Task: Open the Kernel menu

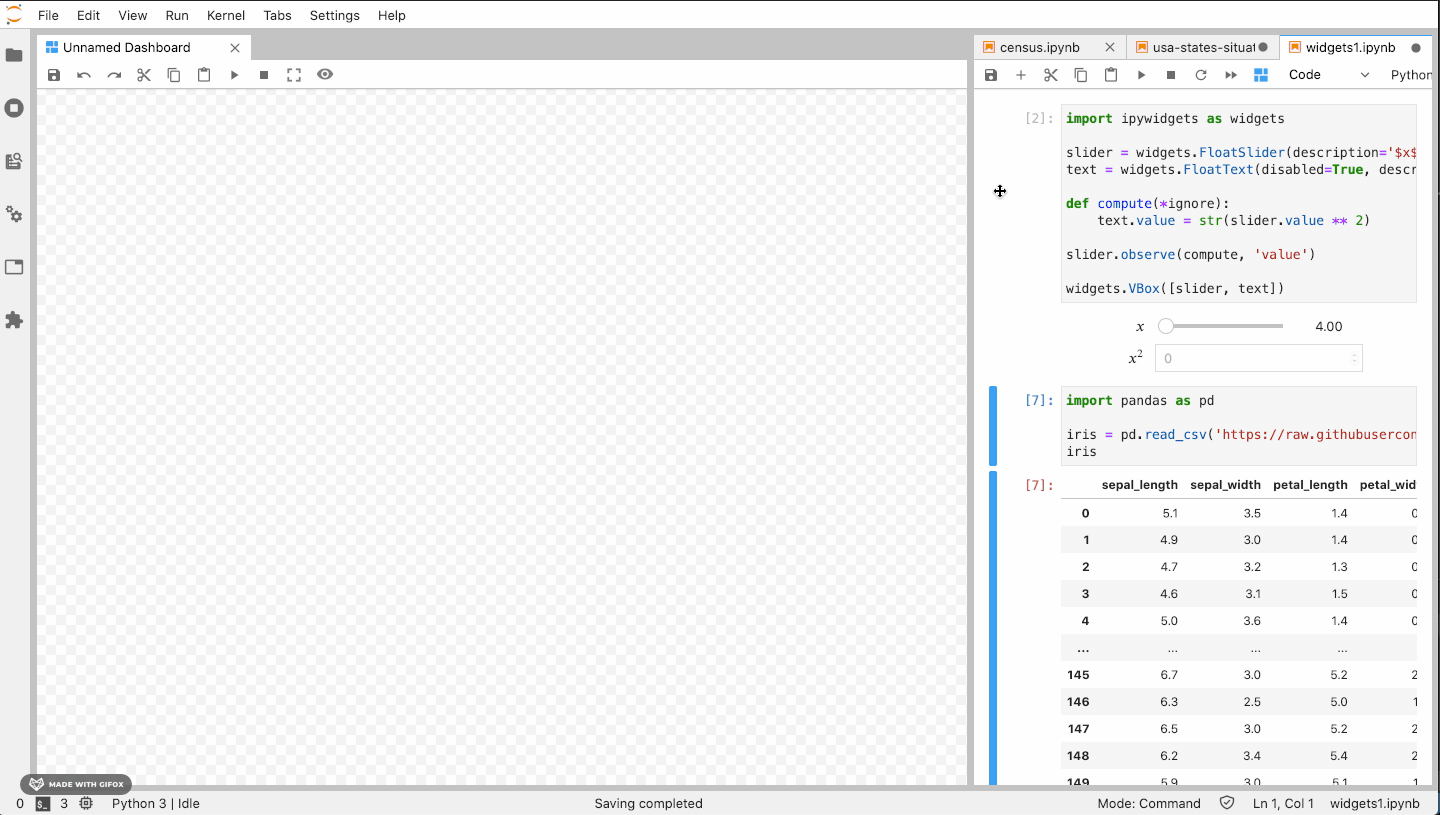Action: pos(226,15)
